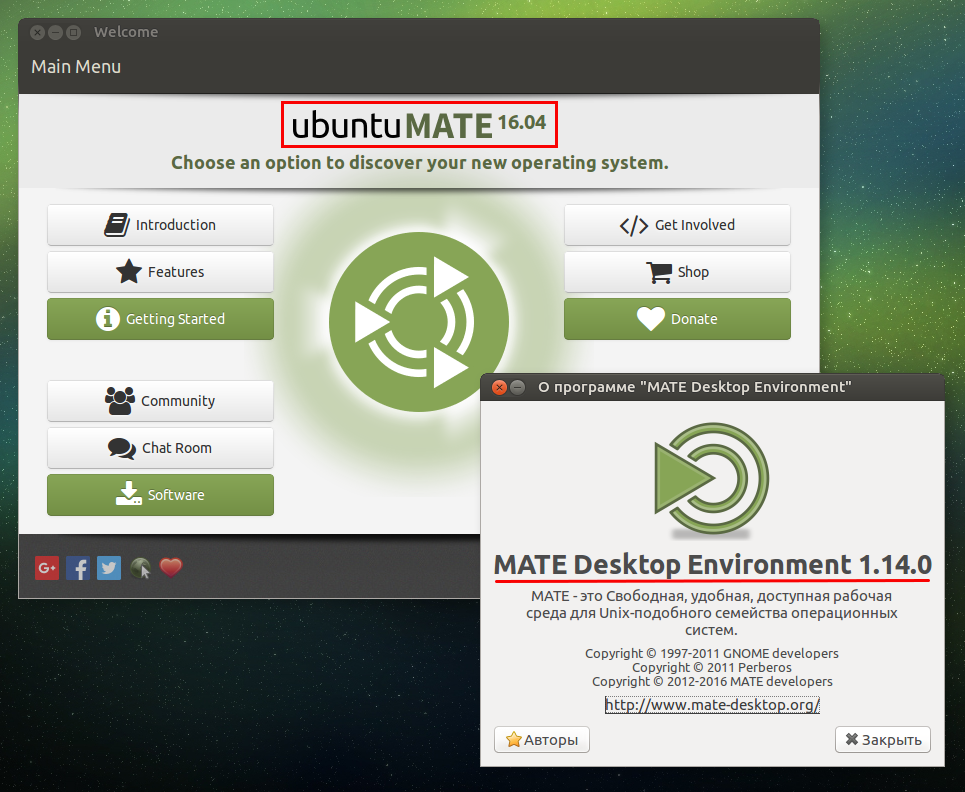Image resolution: width=965 pixels, height=792 pixels.
Task: Click the Twitter icon in footer
Action: click(x=109, y=568)
